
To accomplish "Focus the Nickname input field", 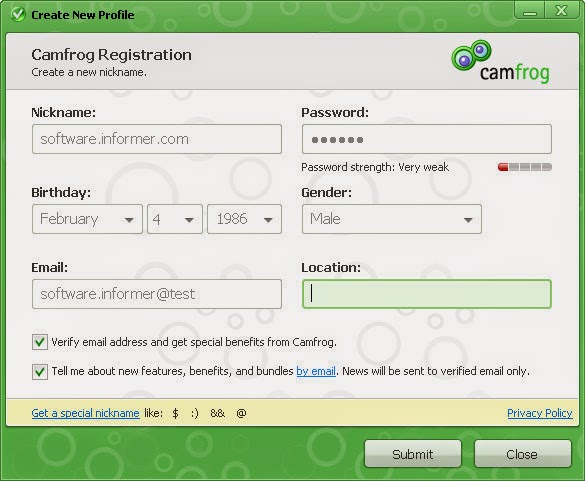I will 157,139.
